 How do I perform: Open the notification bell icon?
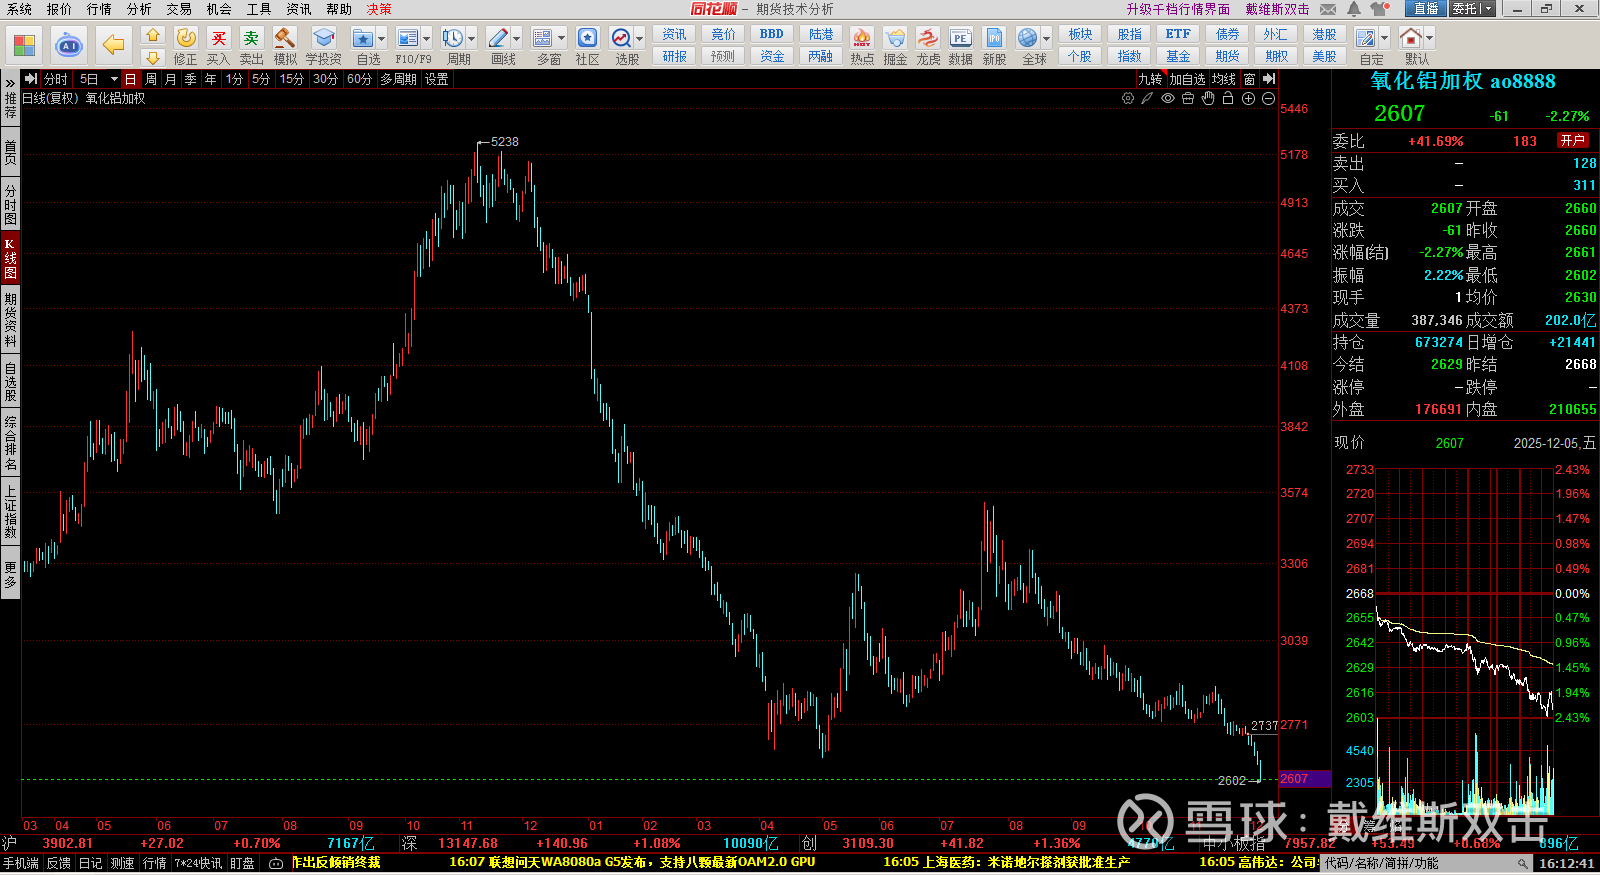pyautogui.click(x=1354, y=9)
